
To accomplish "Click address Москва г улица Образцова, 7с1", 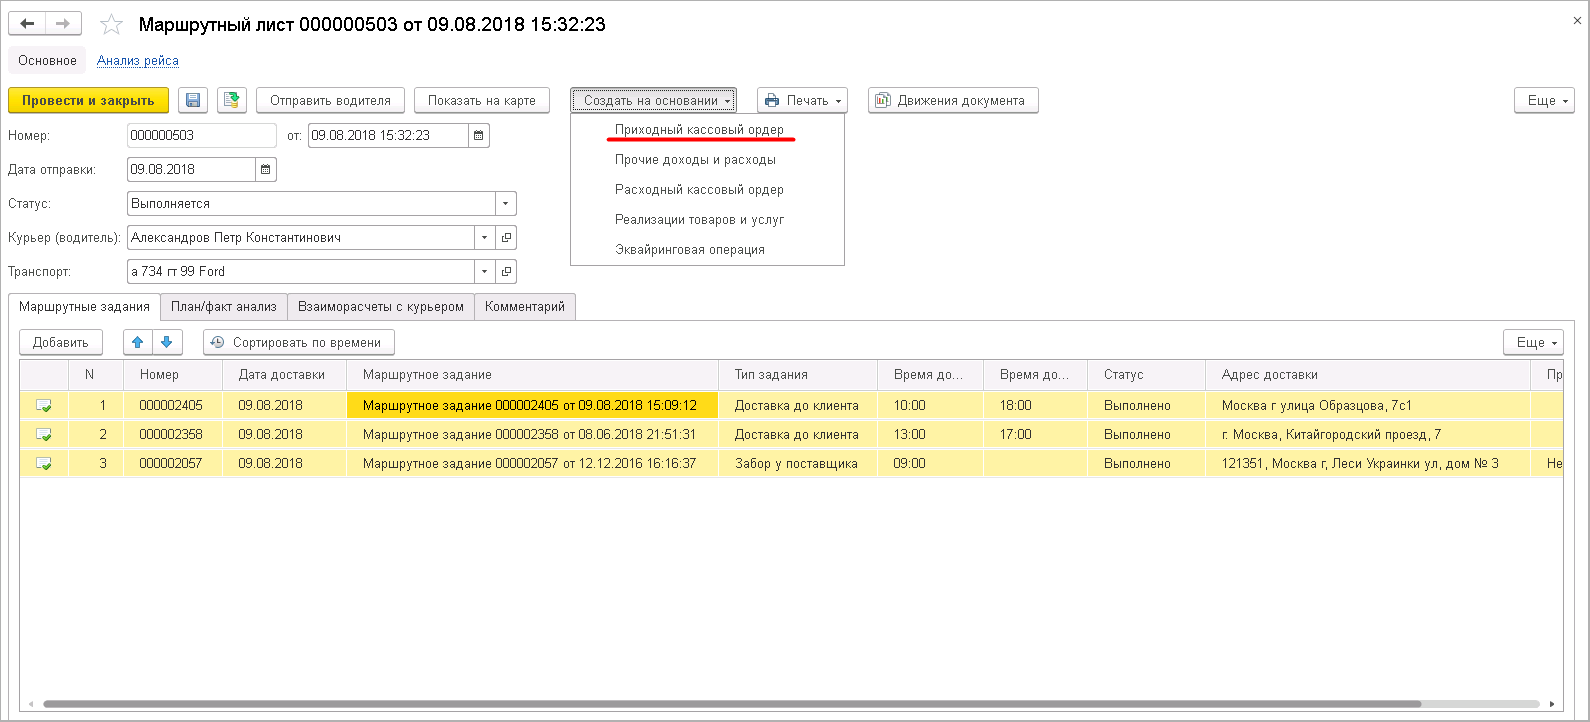I will [1368, 405].
